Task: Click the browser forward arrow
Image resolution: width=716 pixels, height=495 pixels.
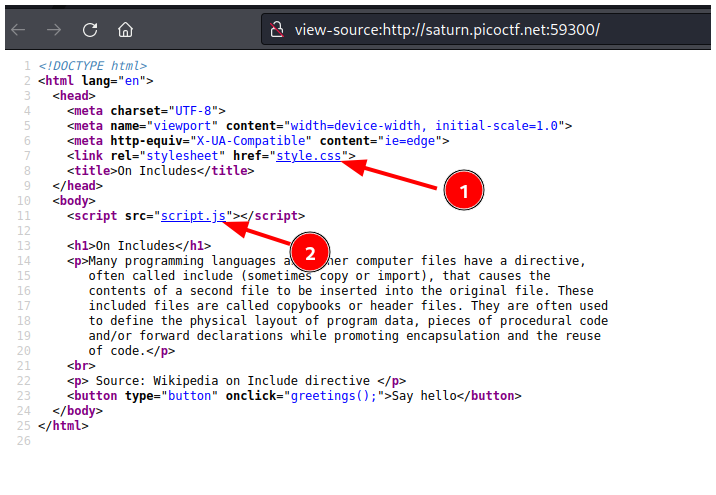Action: tap(54, 29)
